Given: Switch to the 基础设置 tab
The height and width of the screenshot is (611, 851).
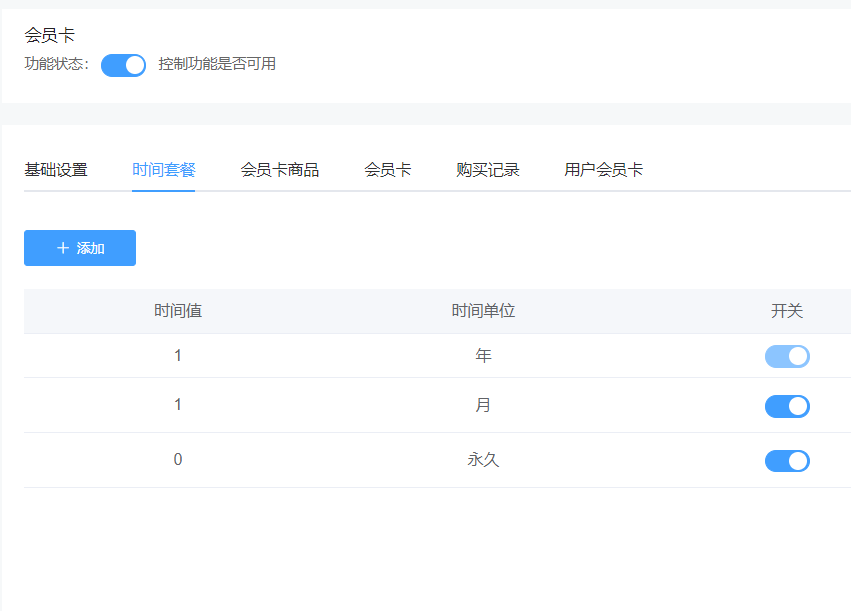Looking at the screenshot, I should 56,170.
